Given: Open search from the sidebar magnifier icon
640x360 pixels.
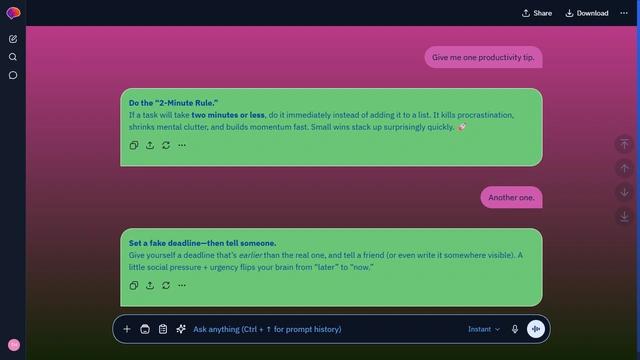Looking at the screenshot, I should click(x=13, y=57).
